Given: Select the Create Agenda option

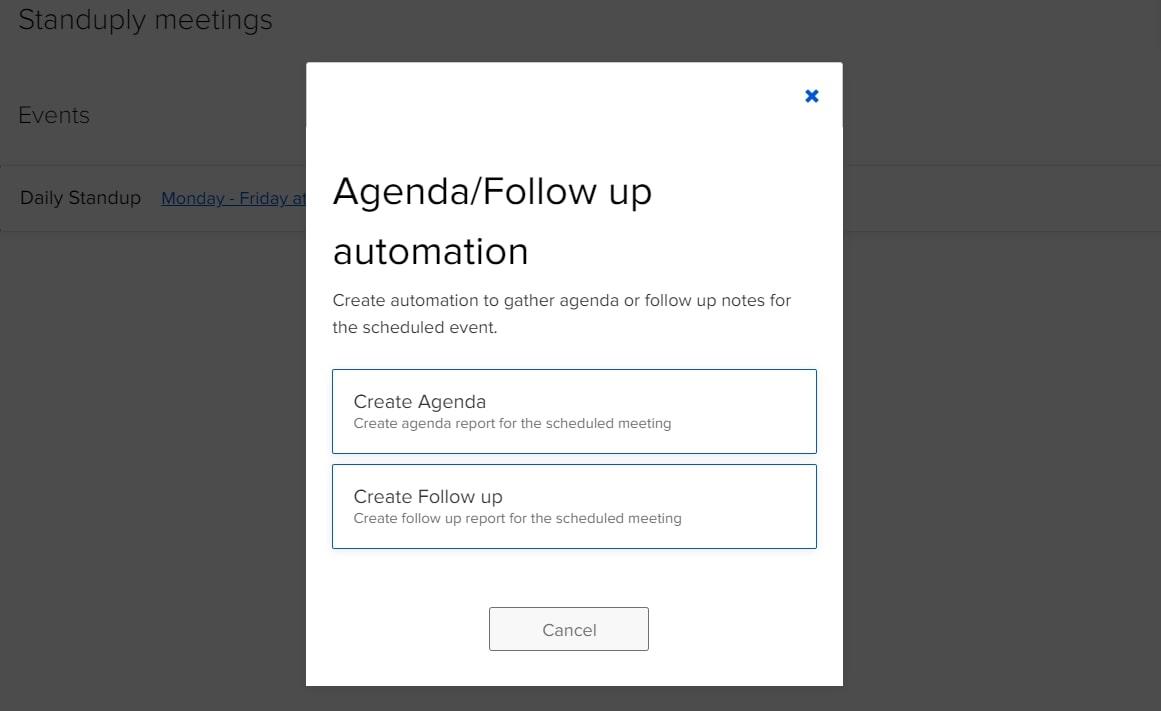Looking at the screenshot, I should point(574,411).
